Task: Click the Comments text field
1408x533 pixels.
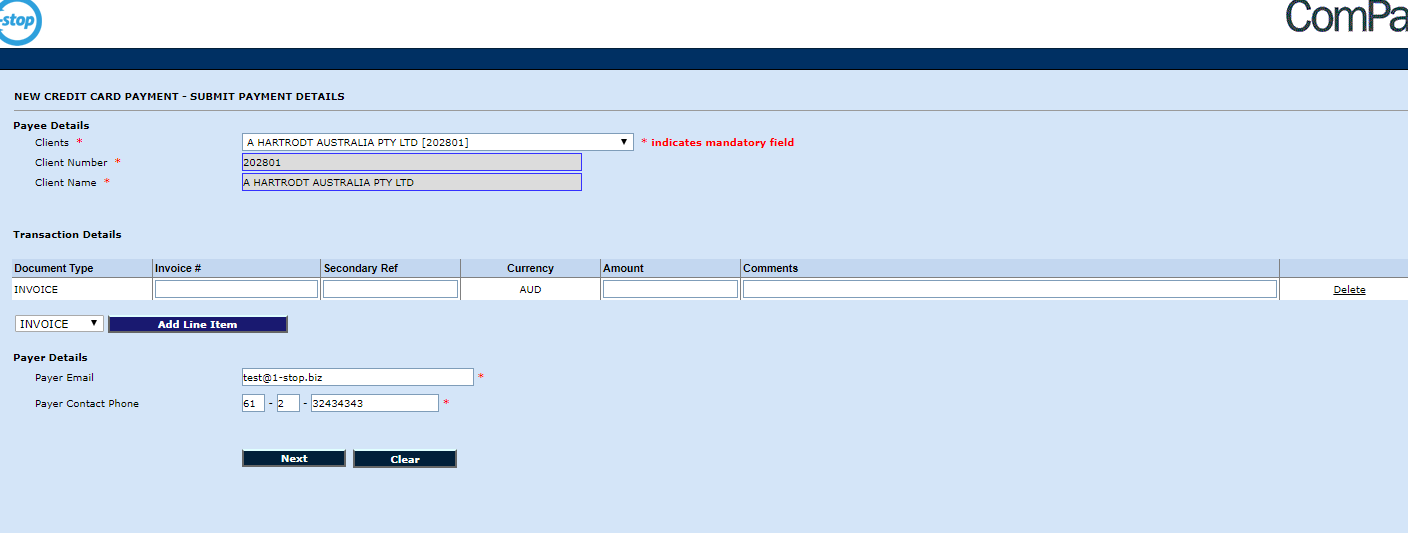Action: point(1009,289)
